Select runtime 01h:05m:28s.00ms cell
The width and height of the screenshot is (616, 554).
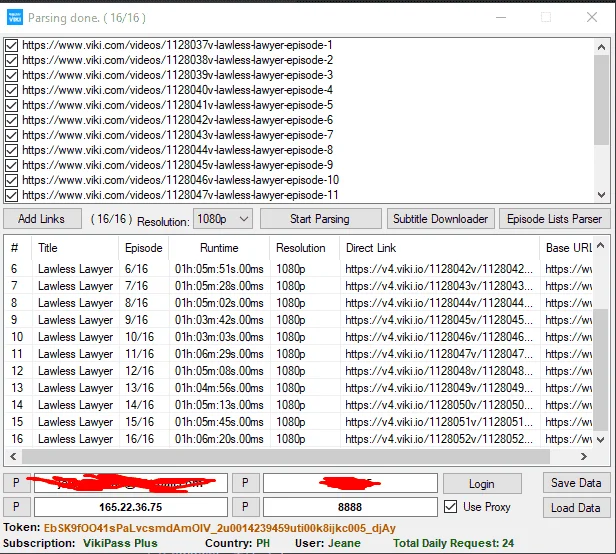coord(219,286)
